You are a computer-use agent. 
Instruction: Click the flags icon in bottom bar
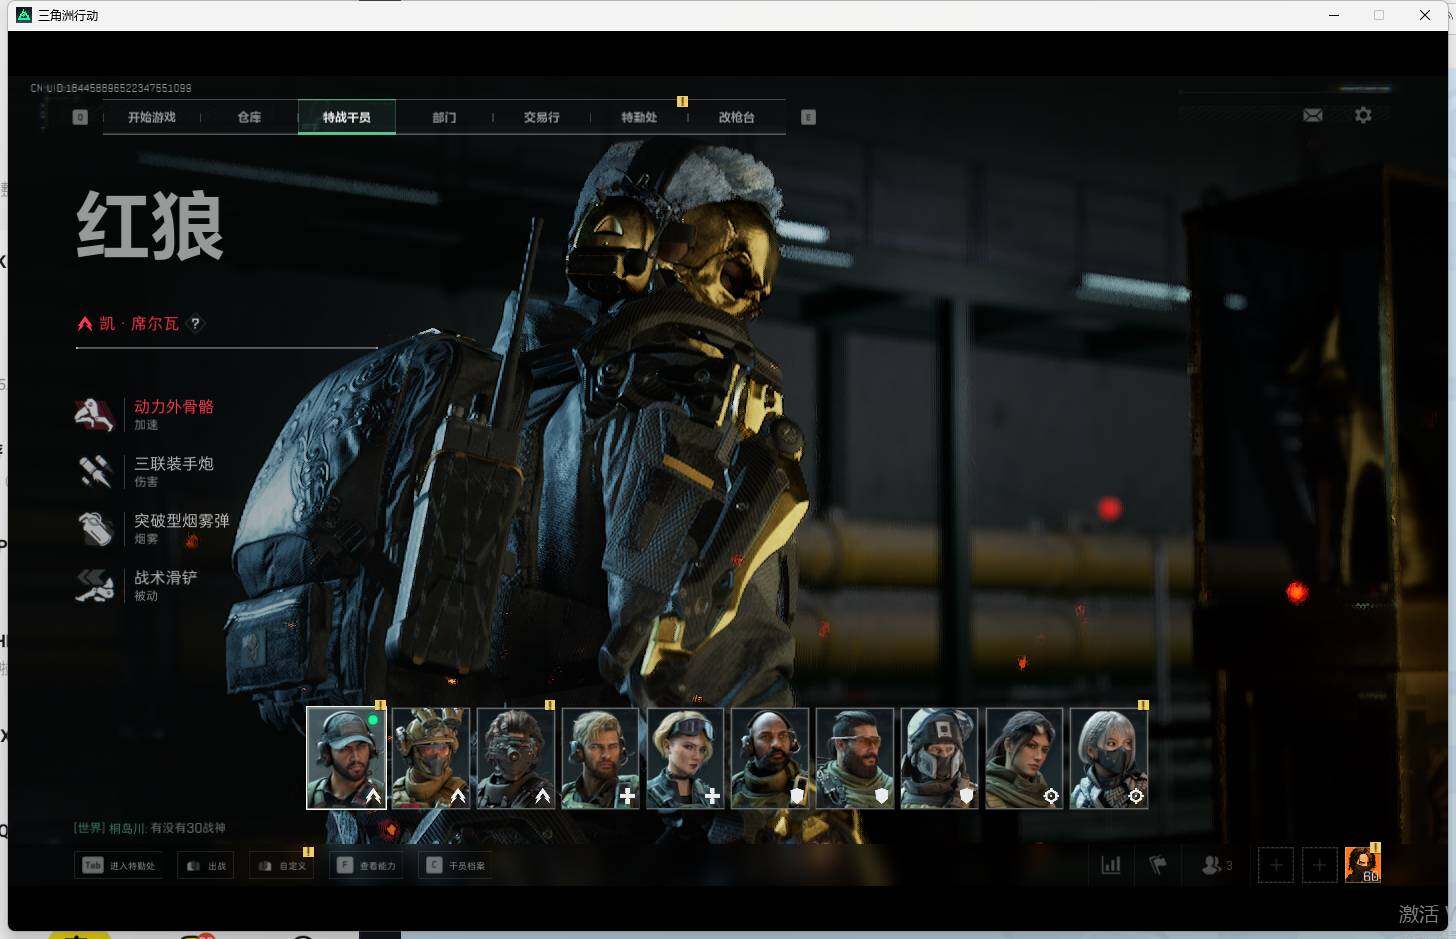coord(1158,865)
